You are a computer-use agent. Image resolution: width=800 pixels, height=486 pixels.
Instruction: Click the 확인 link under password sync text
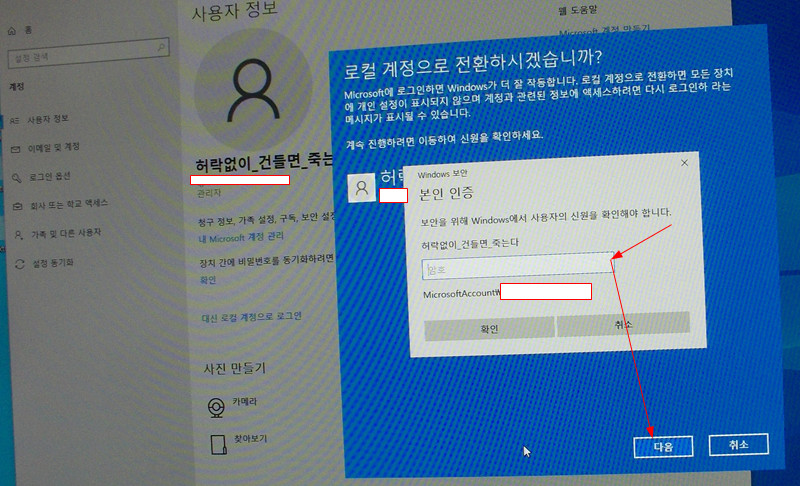point(208,280)
